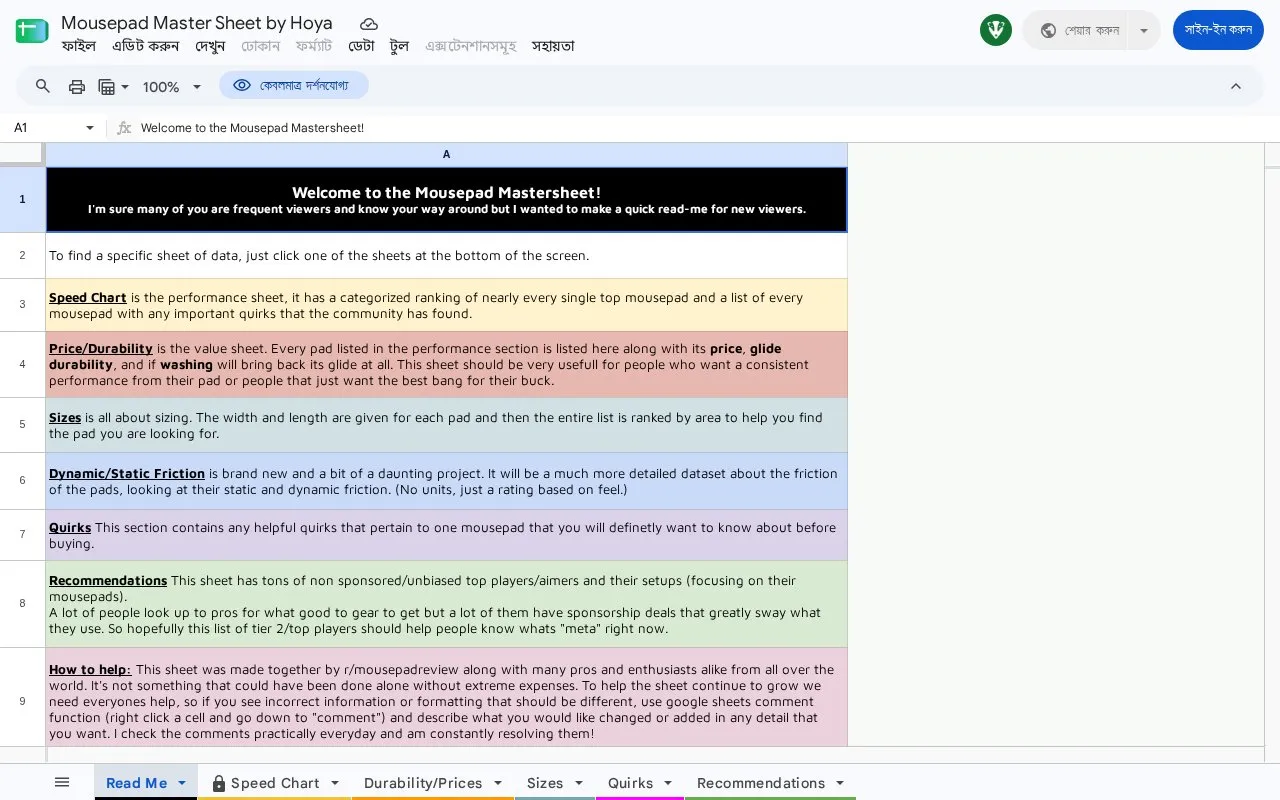Open the সহায়তা menu
The image size is (1280, 800).
[x=553, y=46]
